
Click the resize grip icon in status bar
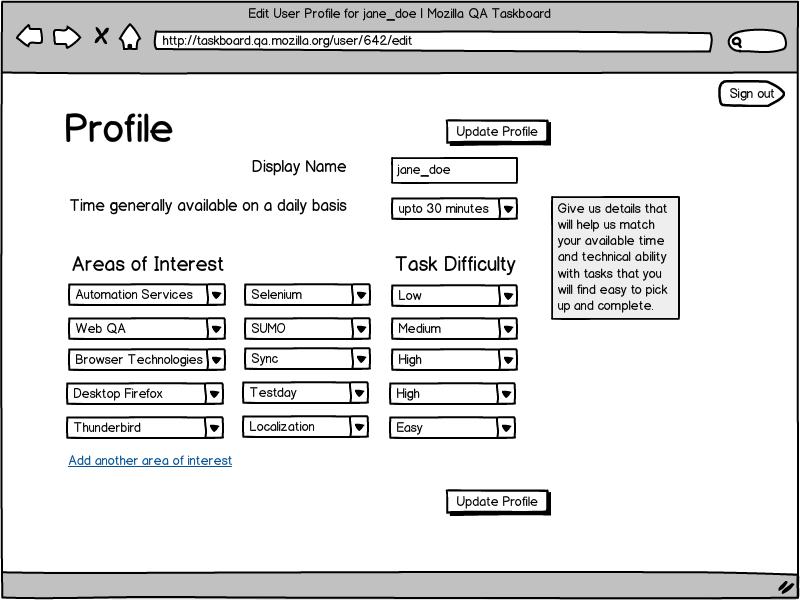pyautogui.click(x=785, y=586)
